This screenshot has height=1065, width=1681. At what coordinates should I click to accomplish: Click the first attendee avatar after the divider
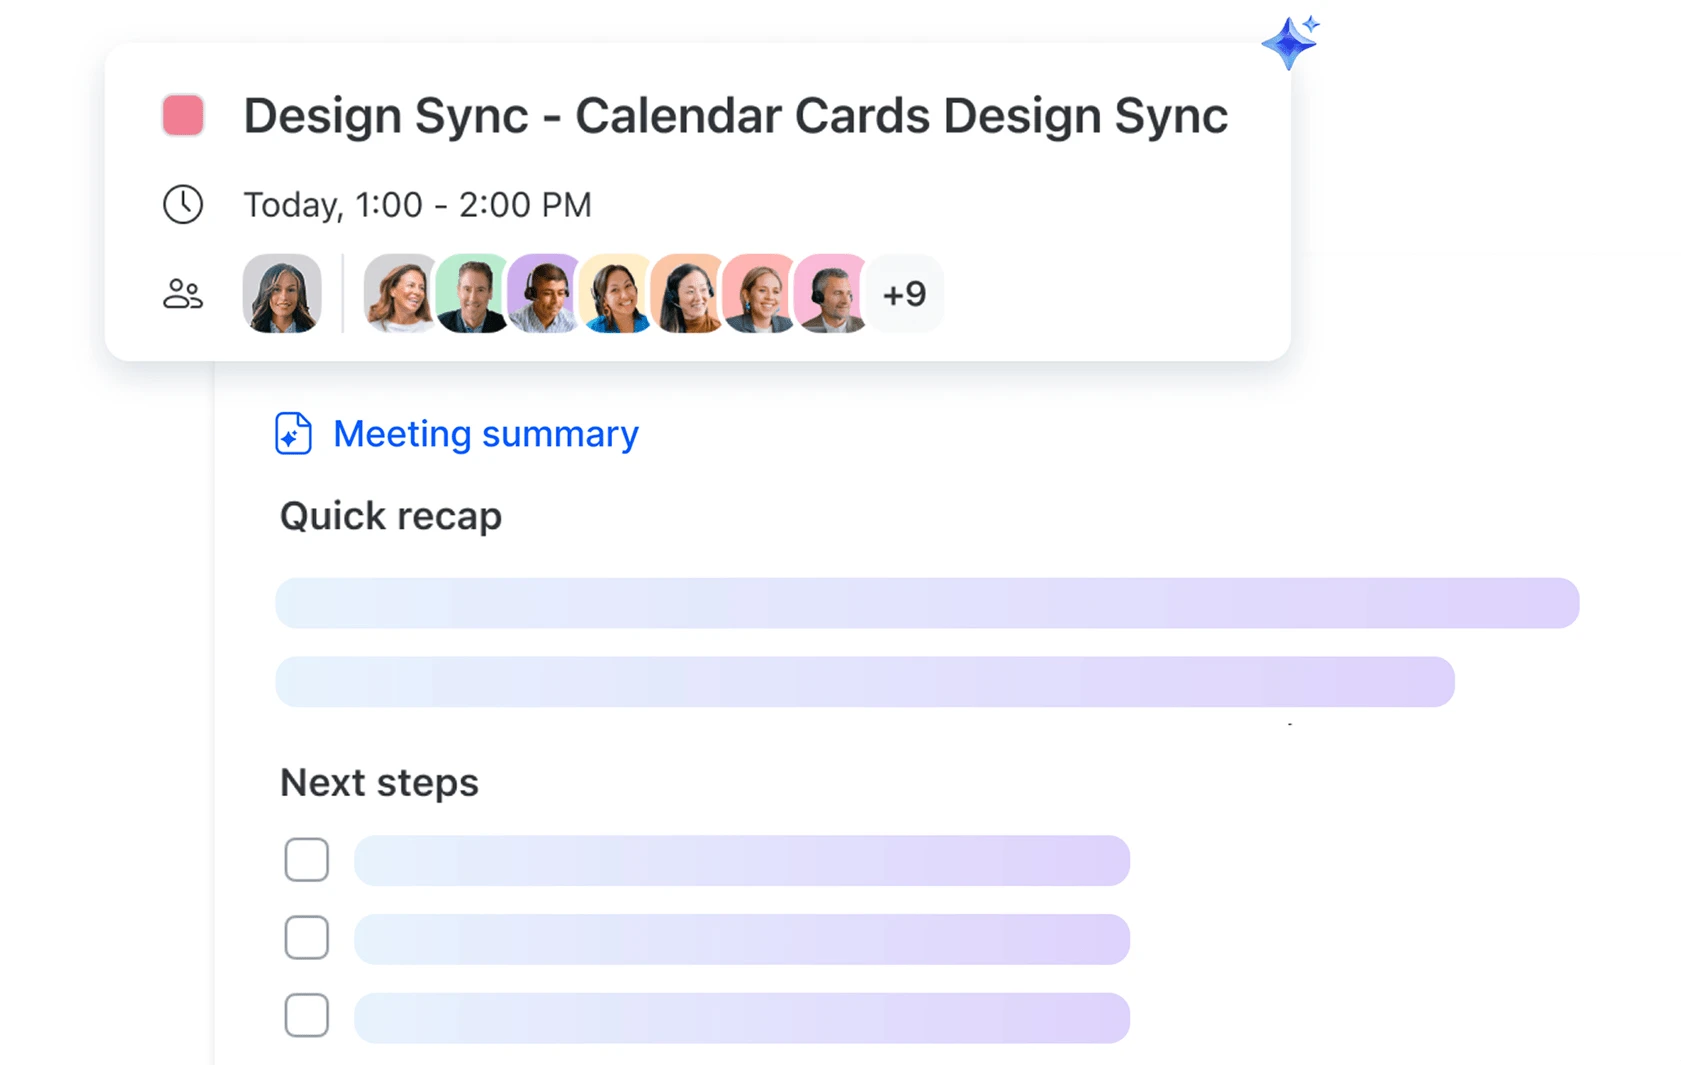(398, 293)
